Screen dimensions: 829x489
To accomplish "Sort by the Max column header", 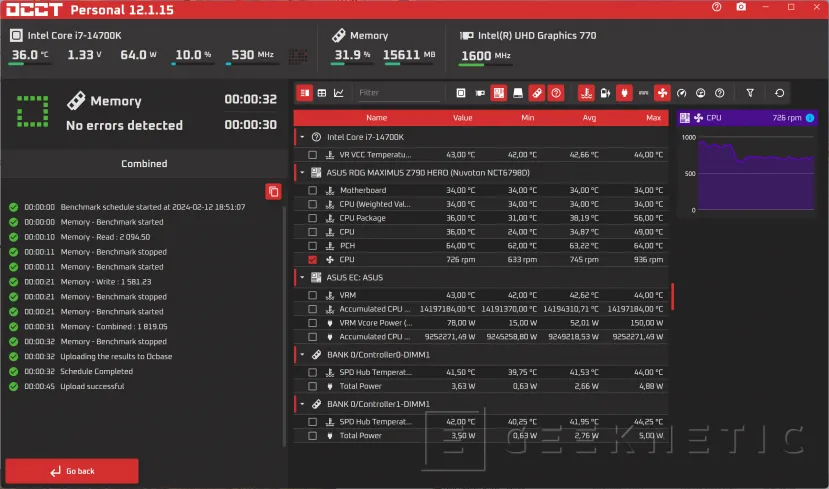I will pos(653,118).
